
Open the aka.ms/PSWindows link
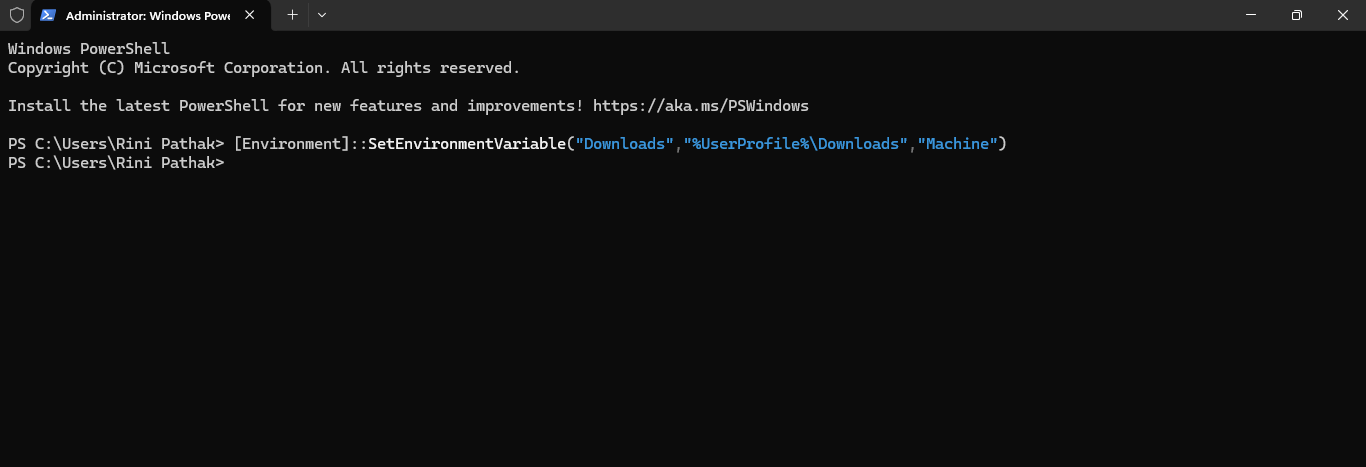pyautogui.click(x=700, y=105)
